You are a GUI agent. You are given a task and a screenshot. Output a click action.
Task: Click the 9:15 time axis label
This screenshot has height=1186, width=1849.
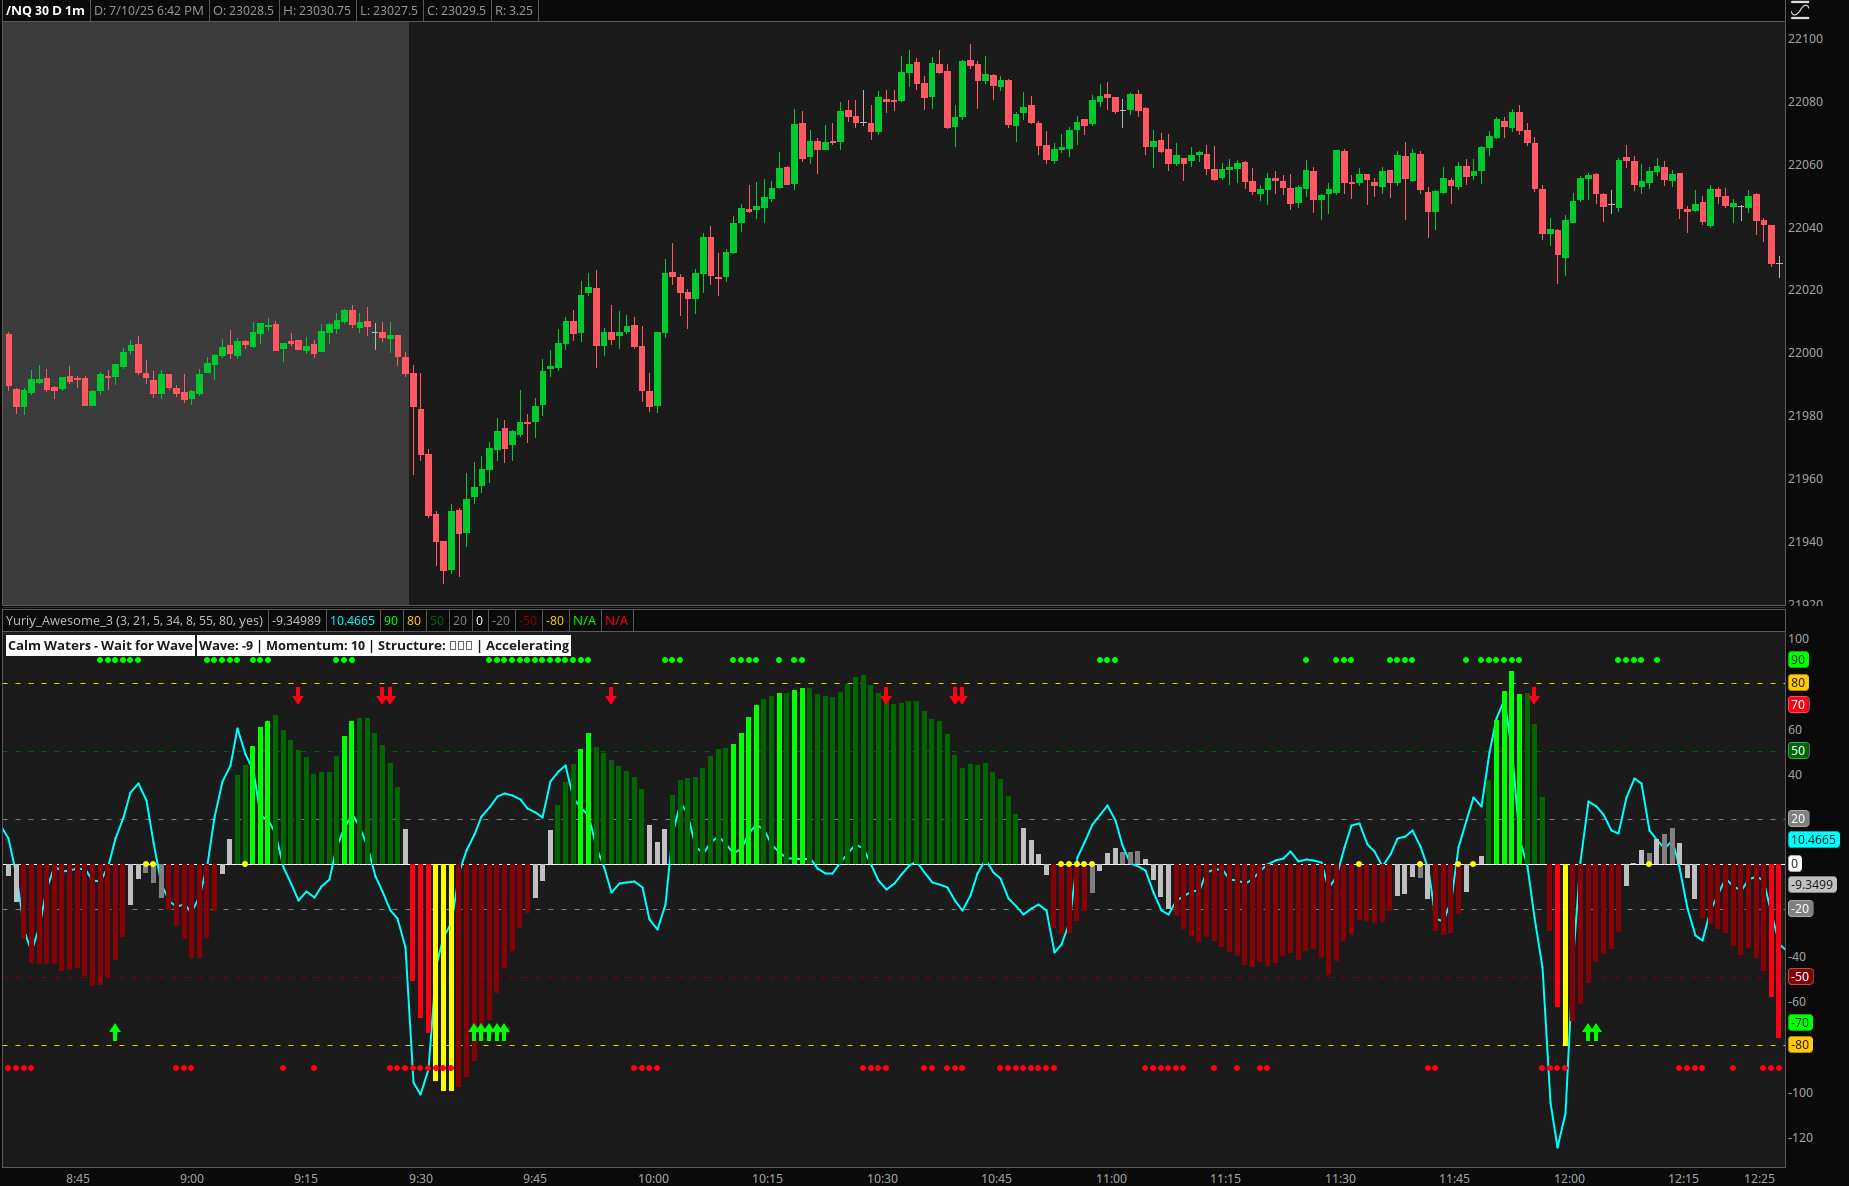click(x=306, y=1179)
